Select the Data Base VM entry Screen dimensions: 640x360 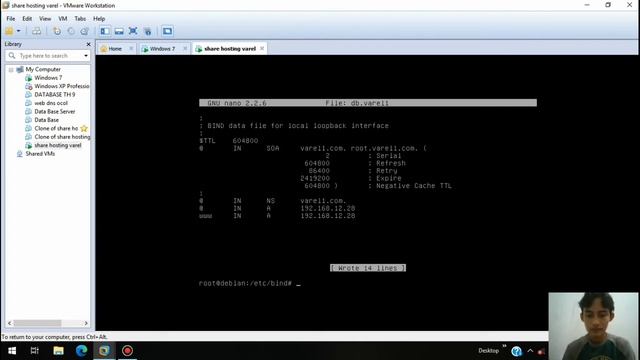click(x=47, y=120)
